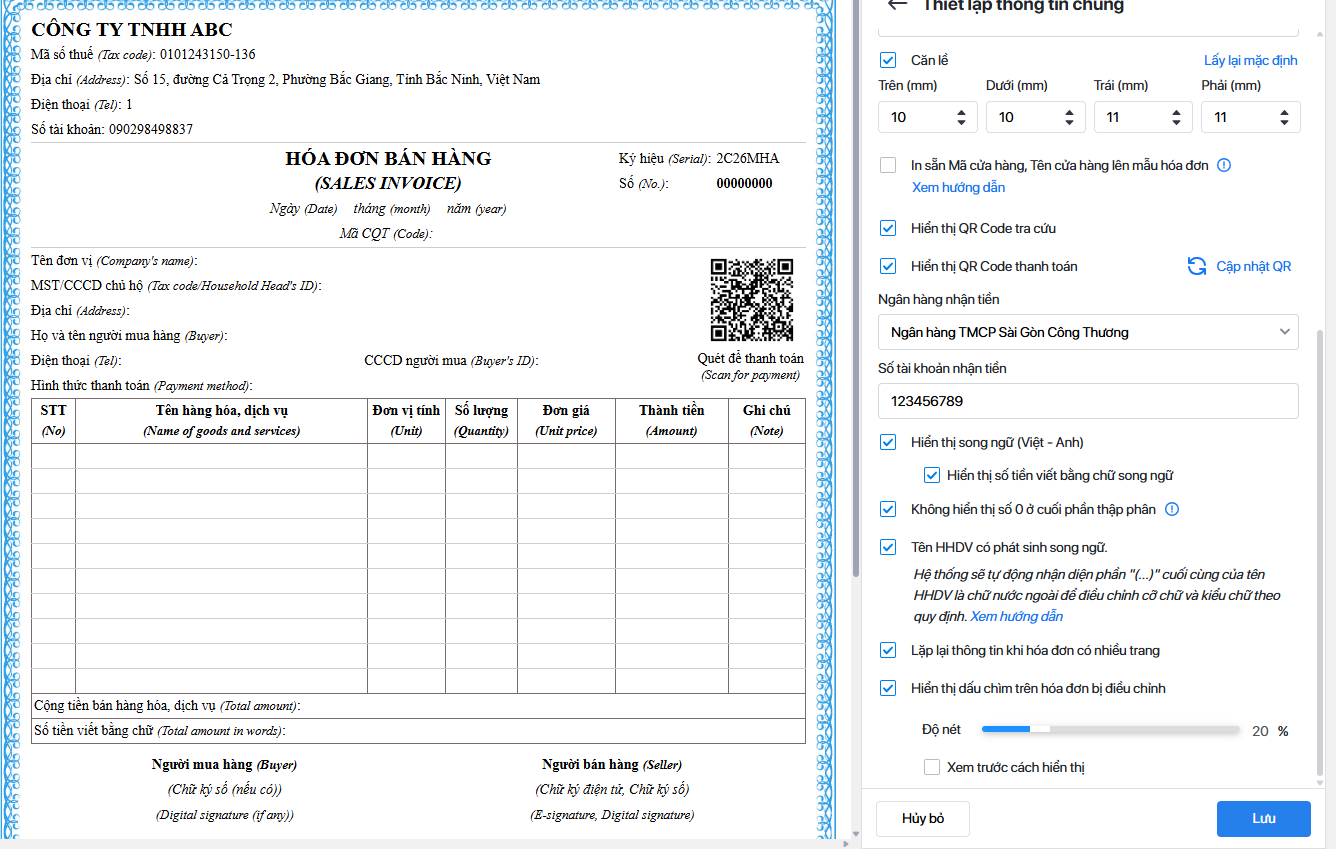Click the payment QR code on invoice preview
Screen dimensions: 1336x849
tap(751, 300)
